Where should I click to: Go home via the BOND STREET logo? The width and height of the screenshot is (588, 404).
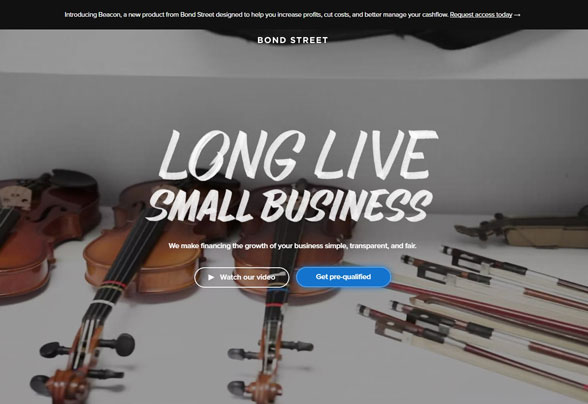tap(292, 40)
